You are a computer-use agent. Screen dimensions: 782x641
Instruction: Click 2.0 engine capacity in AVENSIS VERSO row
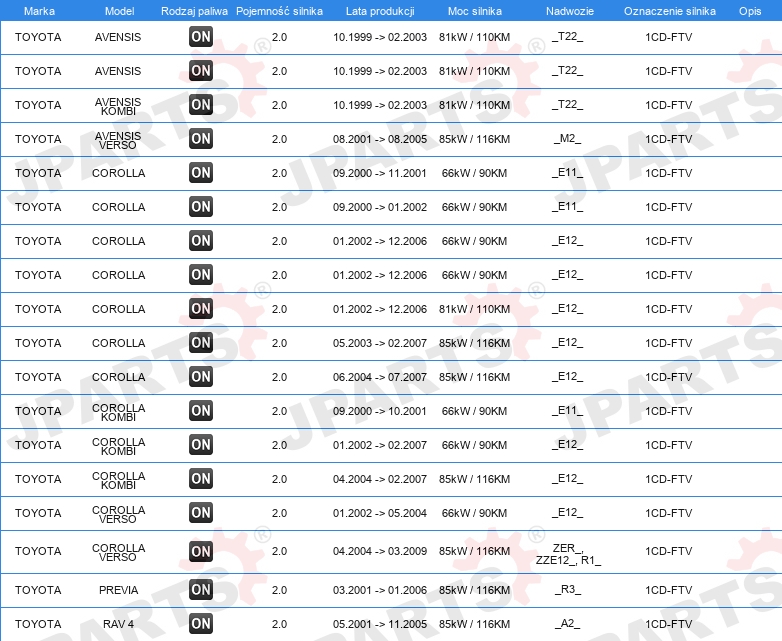click(279, 139)
